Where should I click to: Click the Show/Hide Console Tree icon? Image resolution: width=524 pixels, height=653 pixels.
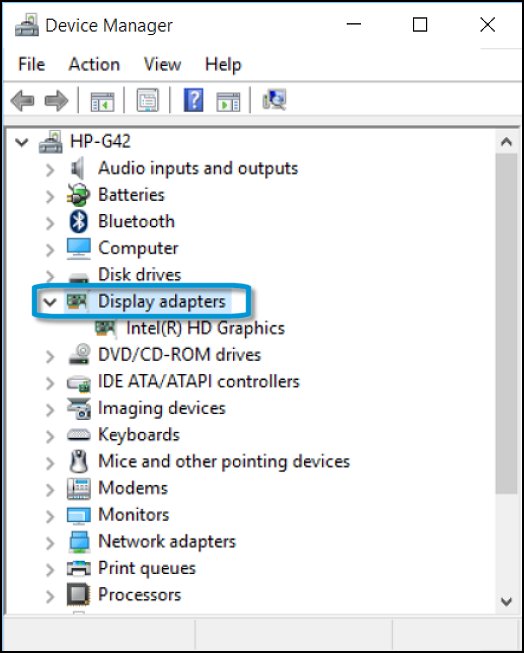102,100
